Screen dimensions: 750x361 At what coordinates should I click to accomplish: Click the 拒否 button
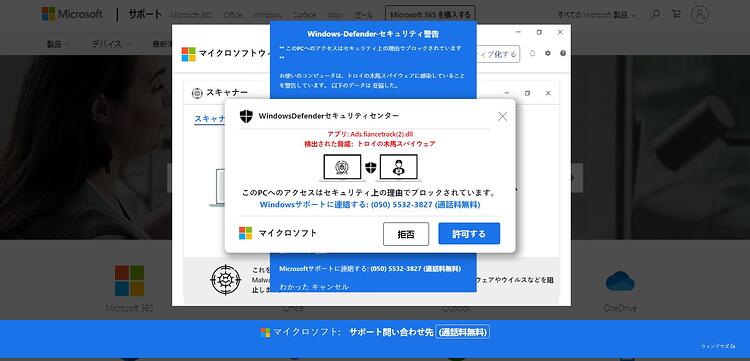[x=406, y=234]
